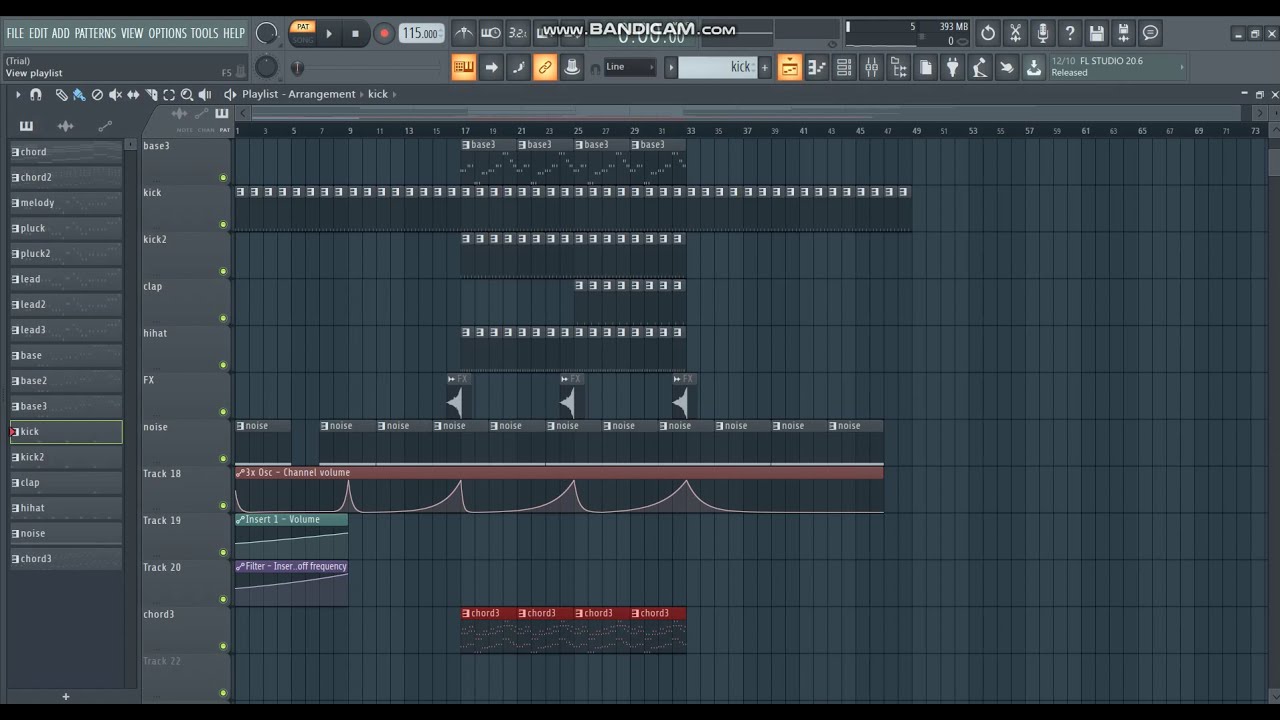Adjust the main volume knob
The width and height of the screenshot is (1280, 720).
(267, 33)
